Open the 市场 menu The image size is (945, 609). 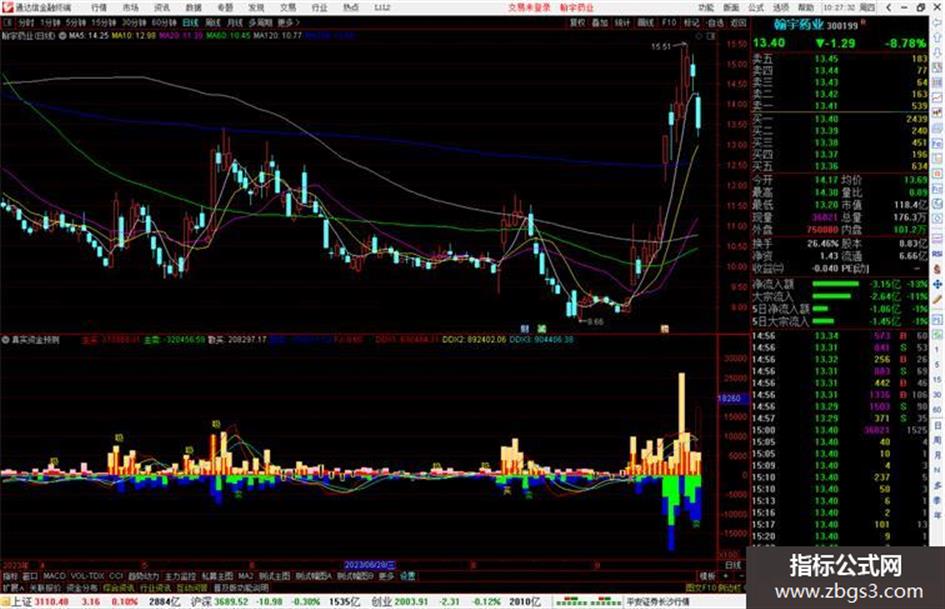pos(130,8)
